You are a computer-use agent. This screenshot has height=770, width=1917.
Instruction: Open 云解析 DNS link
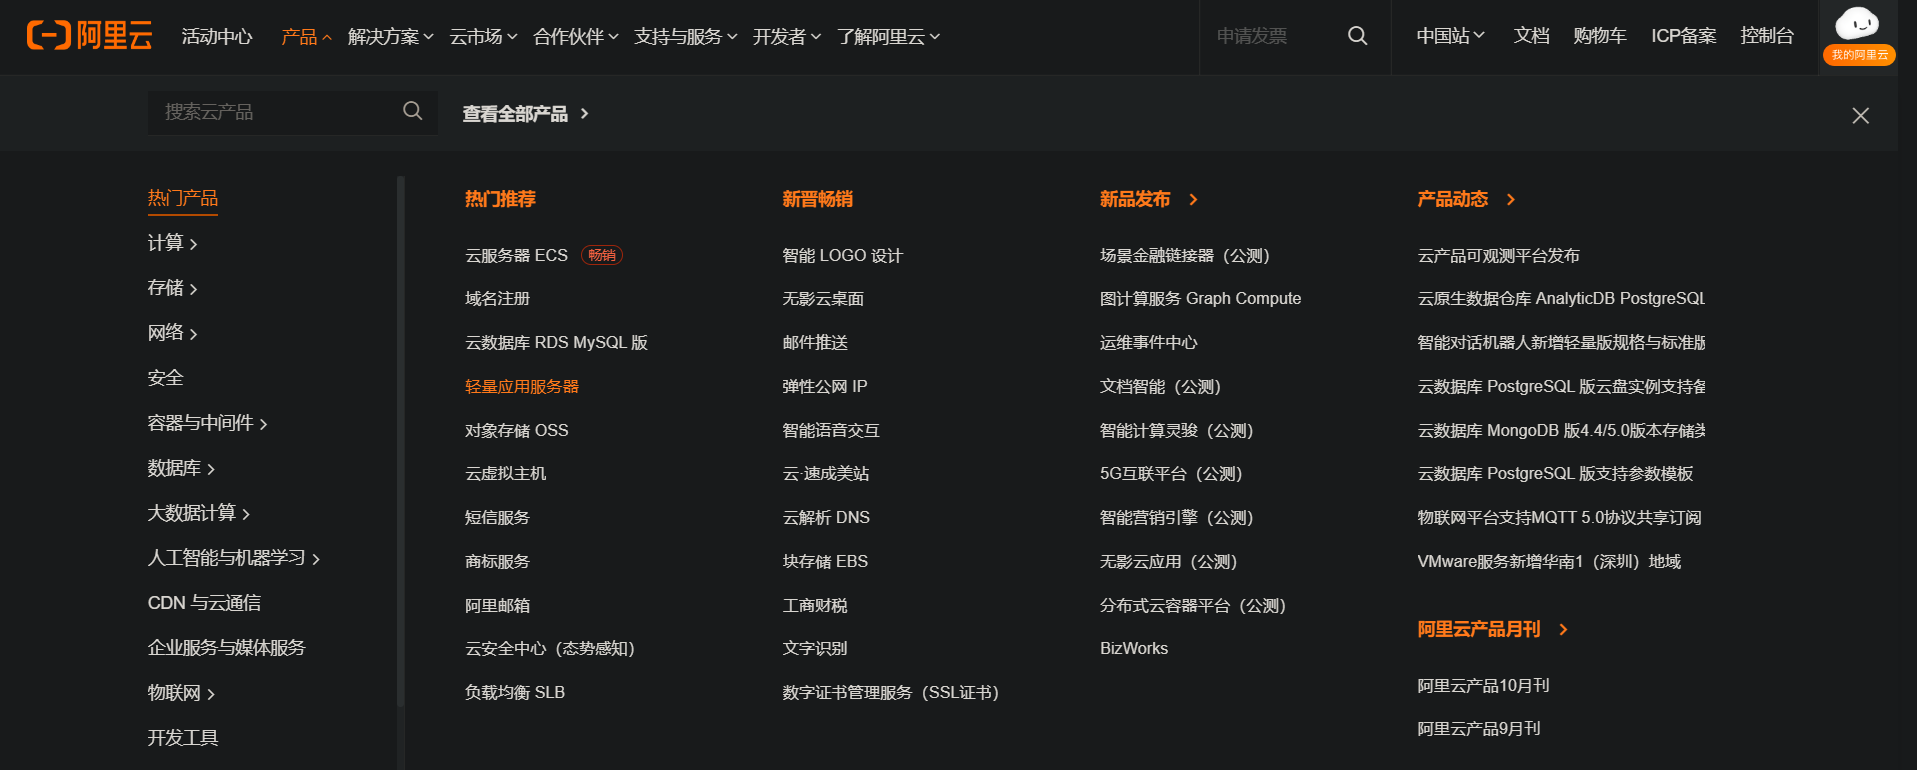point(826,518)
